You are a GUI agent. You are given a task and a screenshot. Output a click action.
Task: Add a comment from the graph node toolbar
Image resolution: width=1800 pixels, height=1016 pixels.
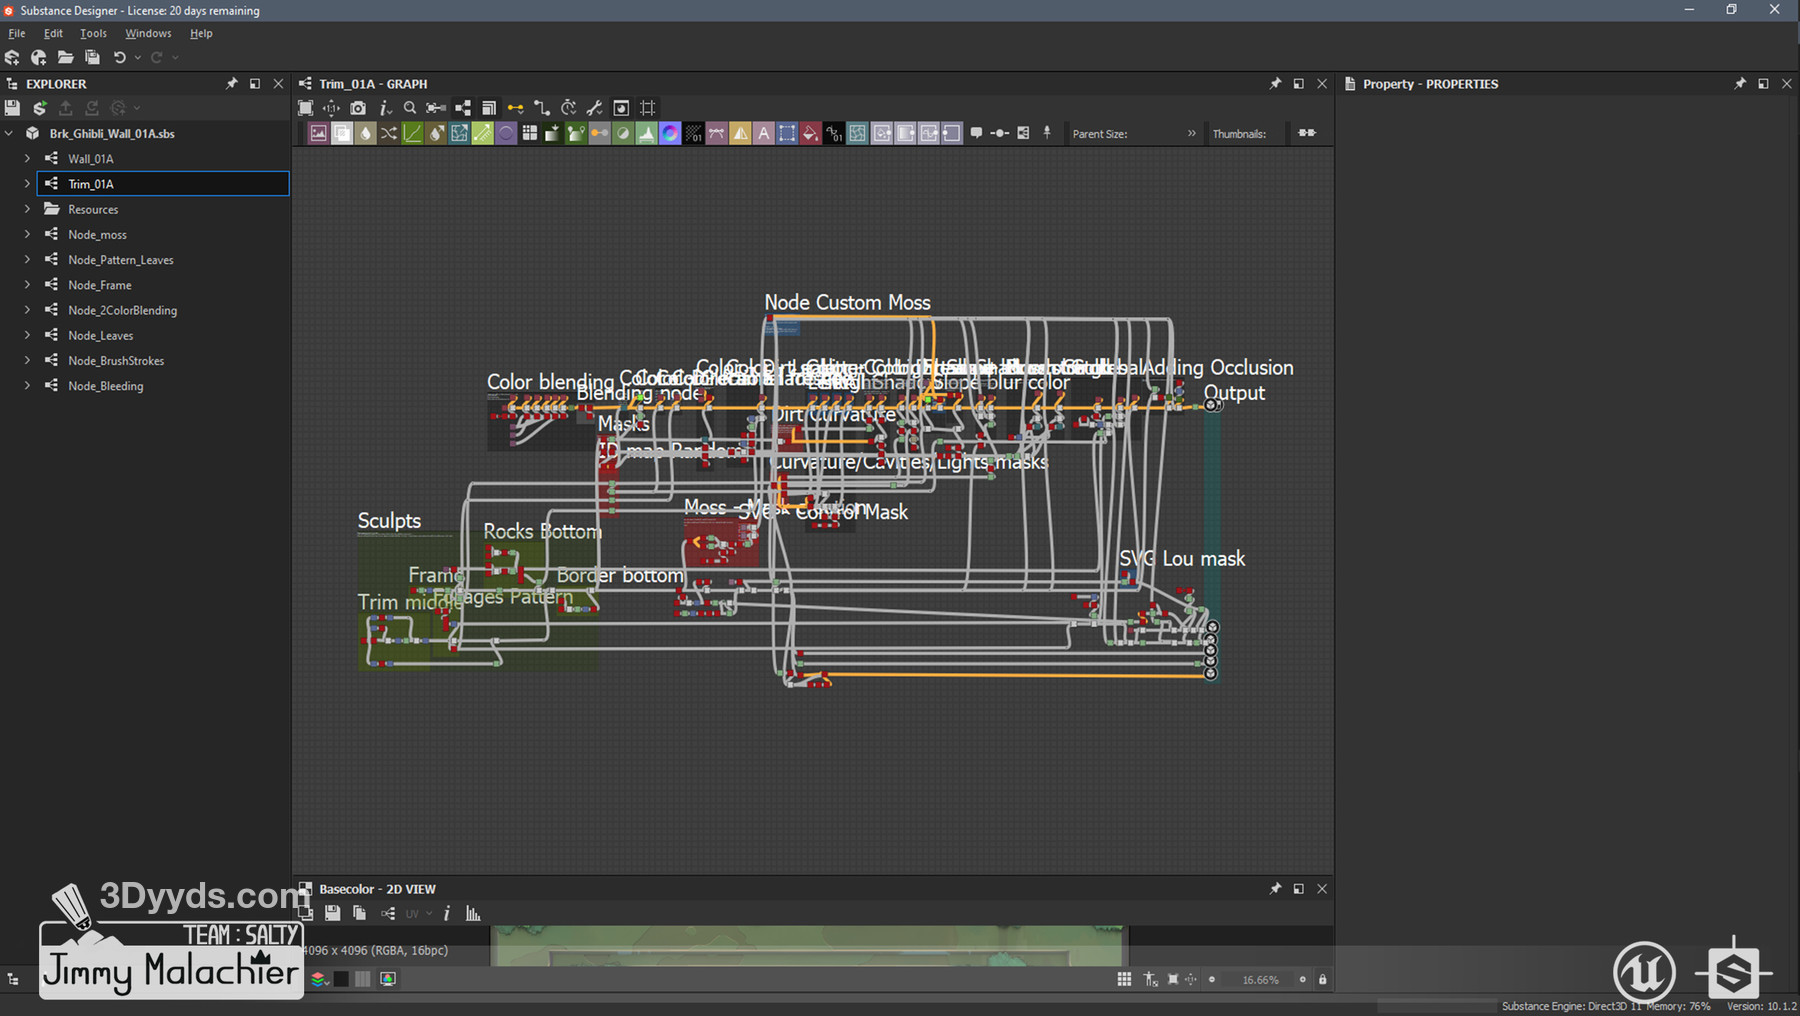click(x=976, y=133)
